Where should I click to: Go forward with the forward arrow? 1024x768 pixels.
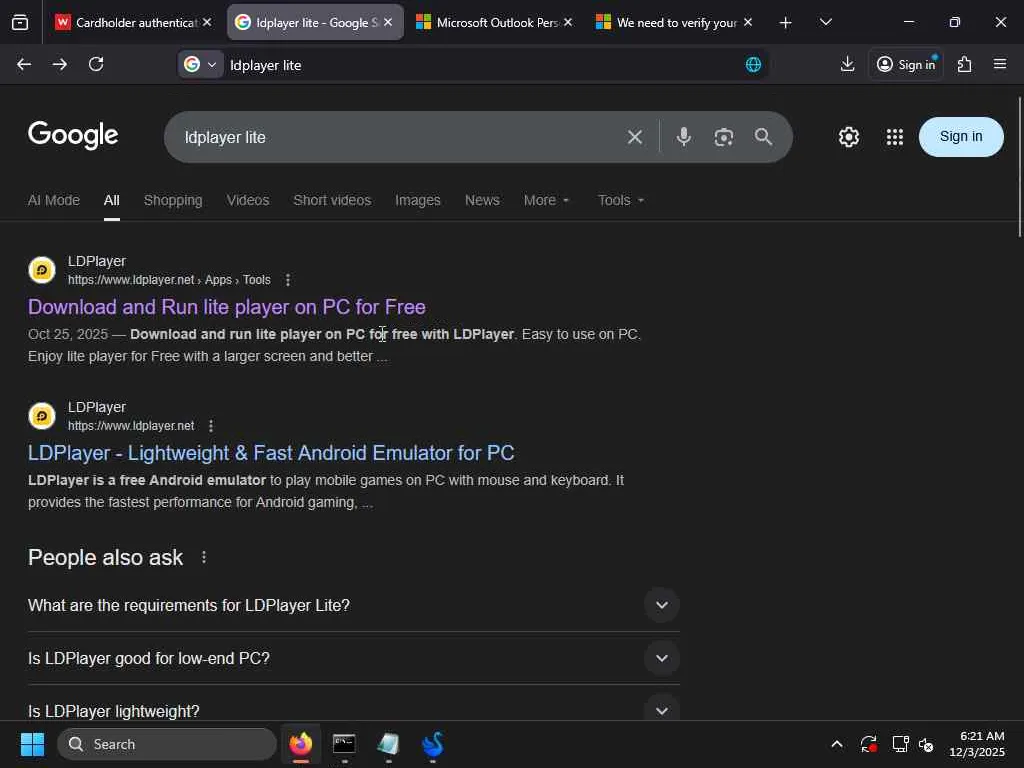pyautogui.click(x=60, y=64)
